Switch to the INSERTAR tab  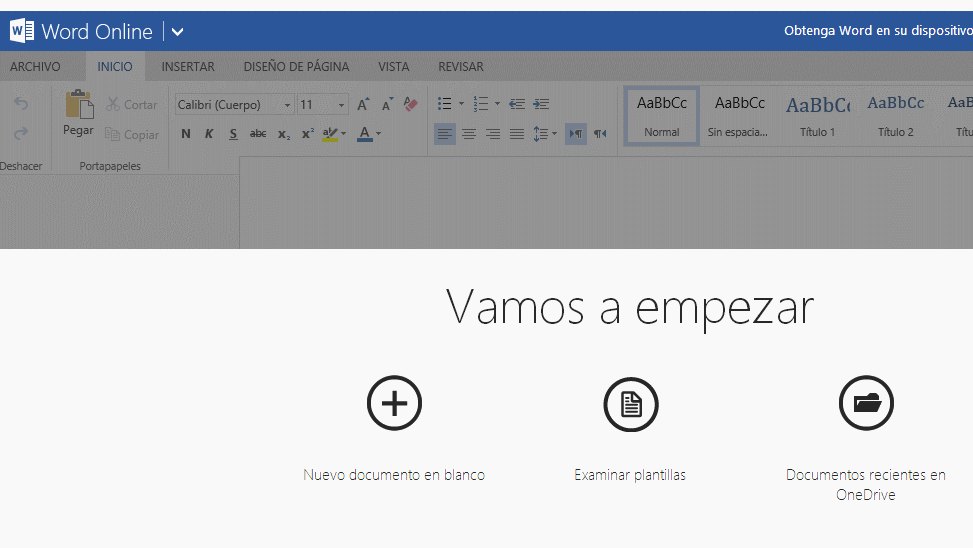(x=188, y=67)
